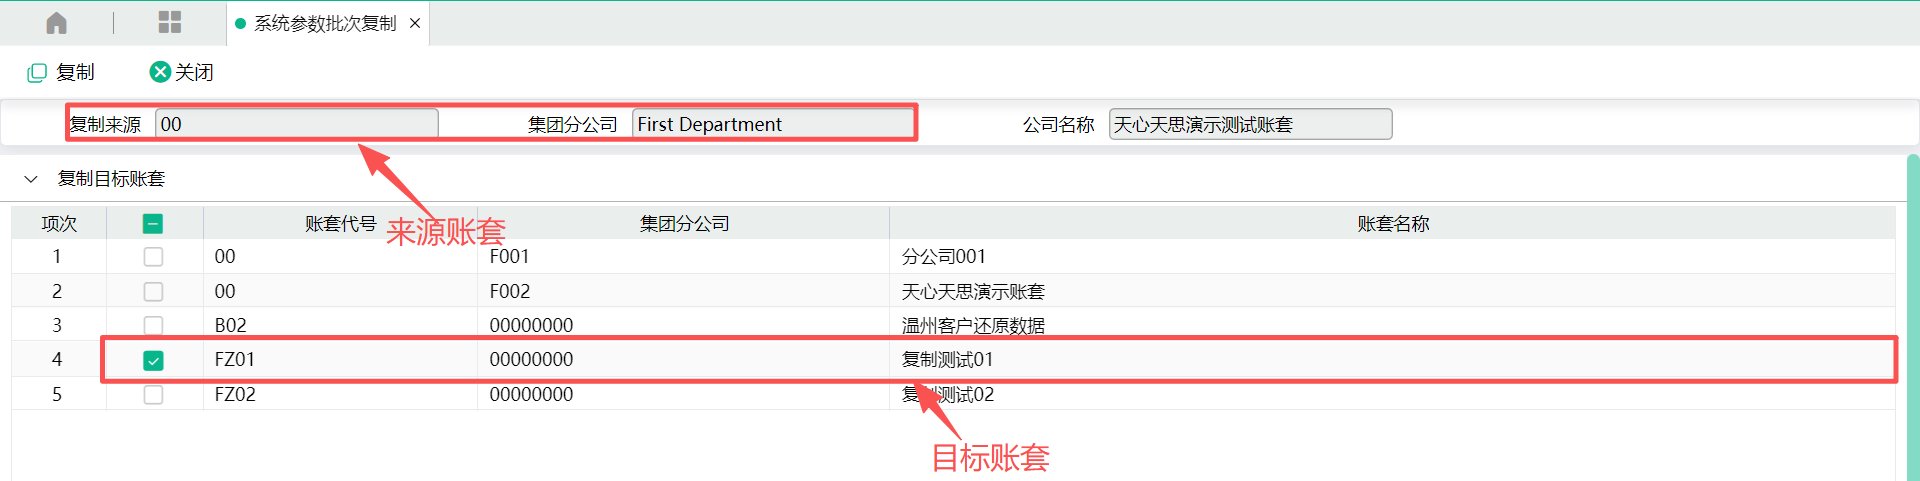Click the green close circle icon
The width and height of the screenshot is (1920, 481).
coord(160,72)
